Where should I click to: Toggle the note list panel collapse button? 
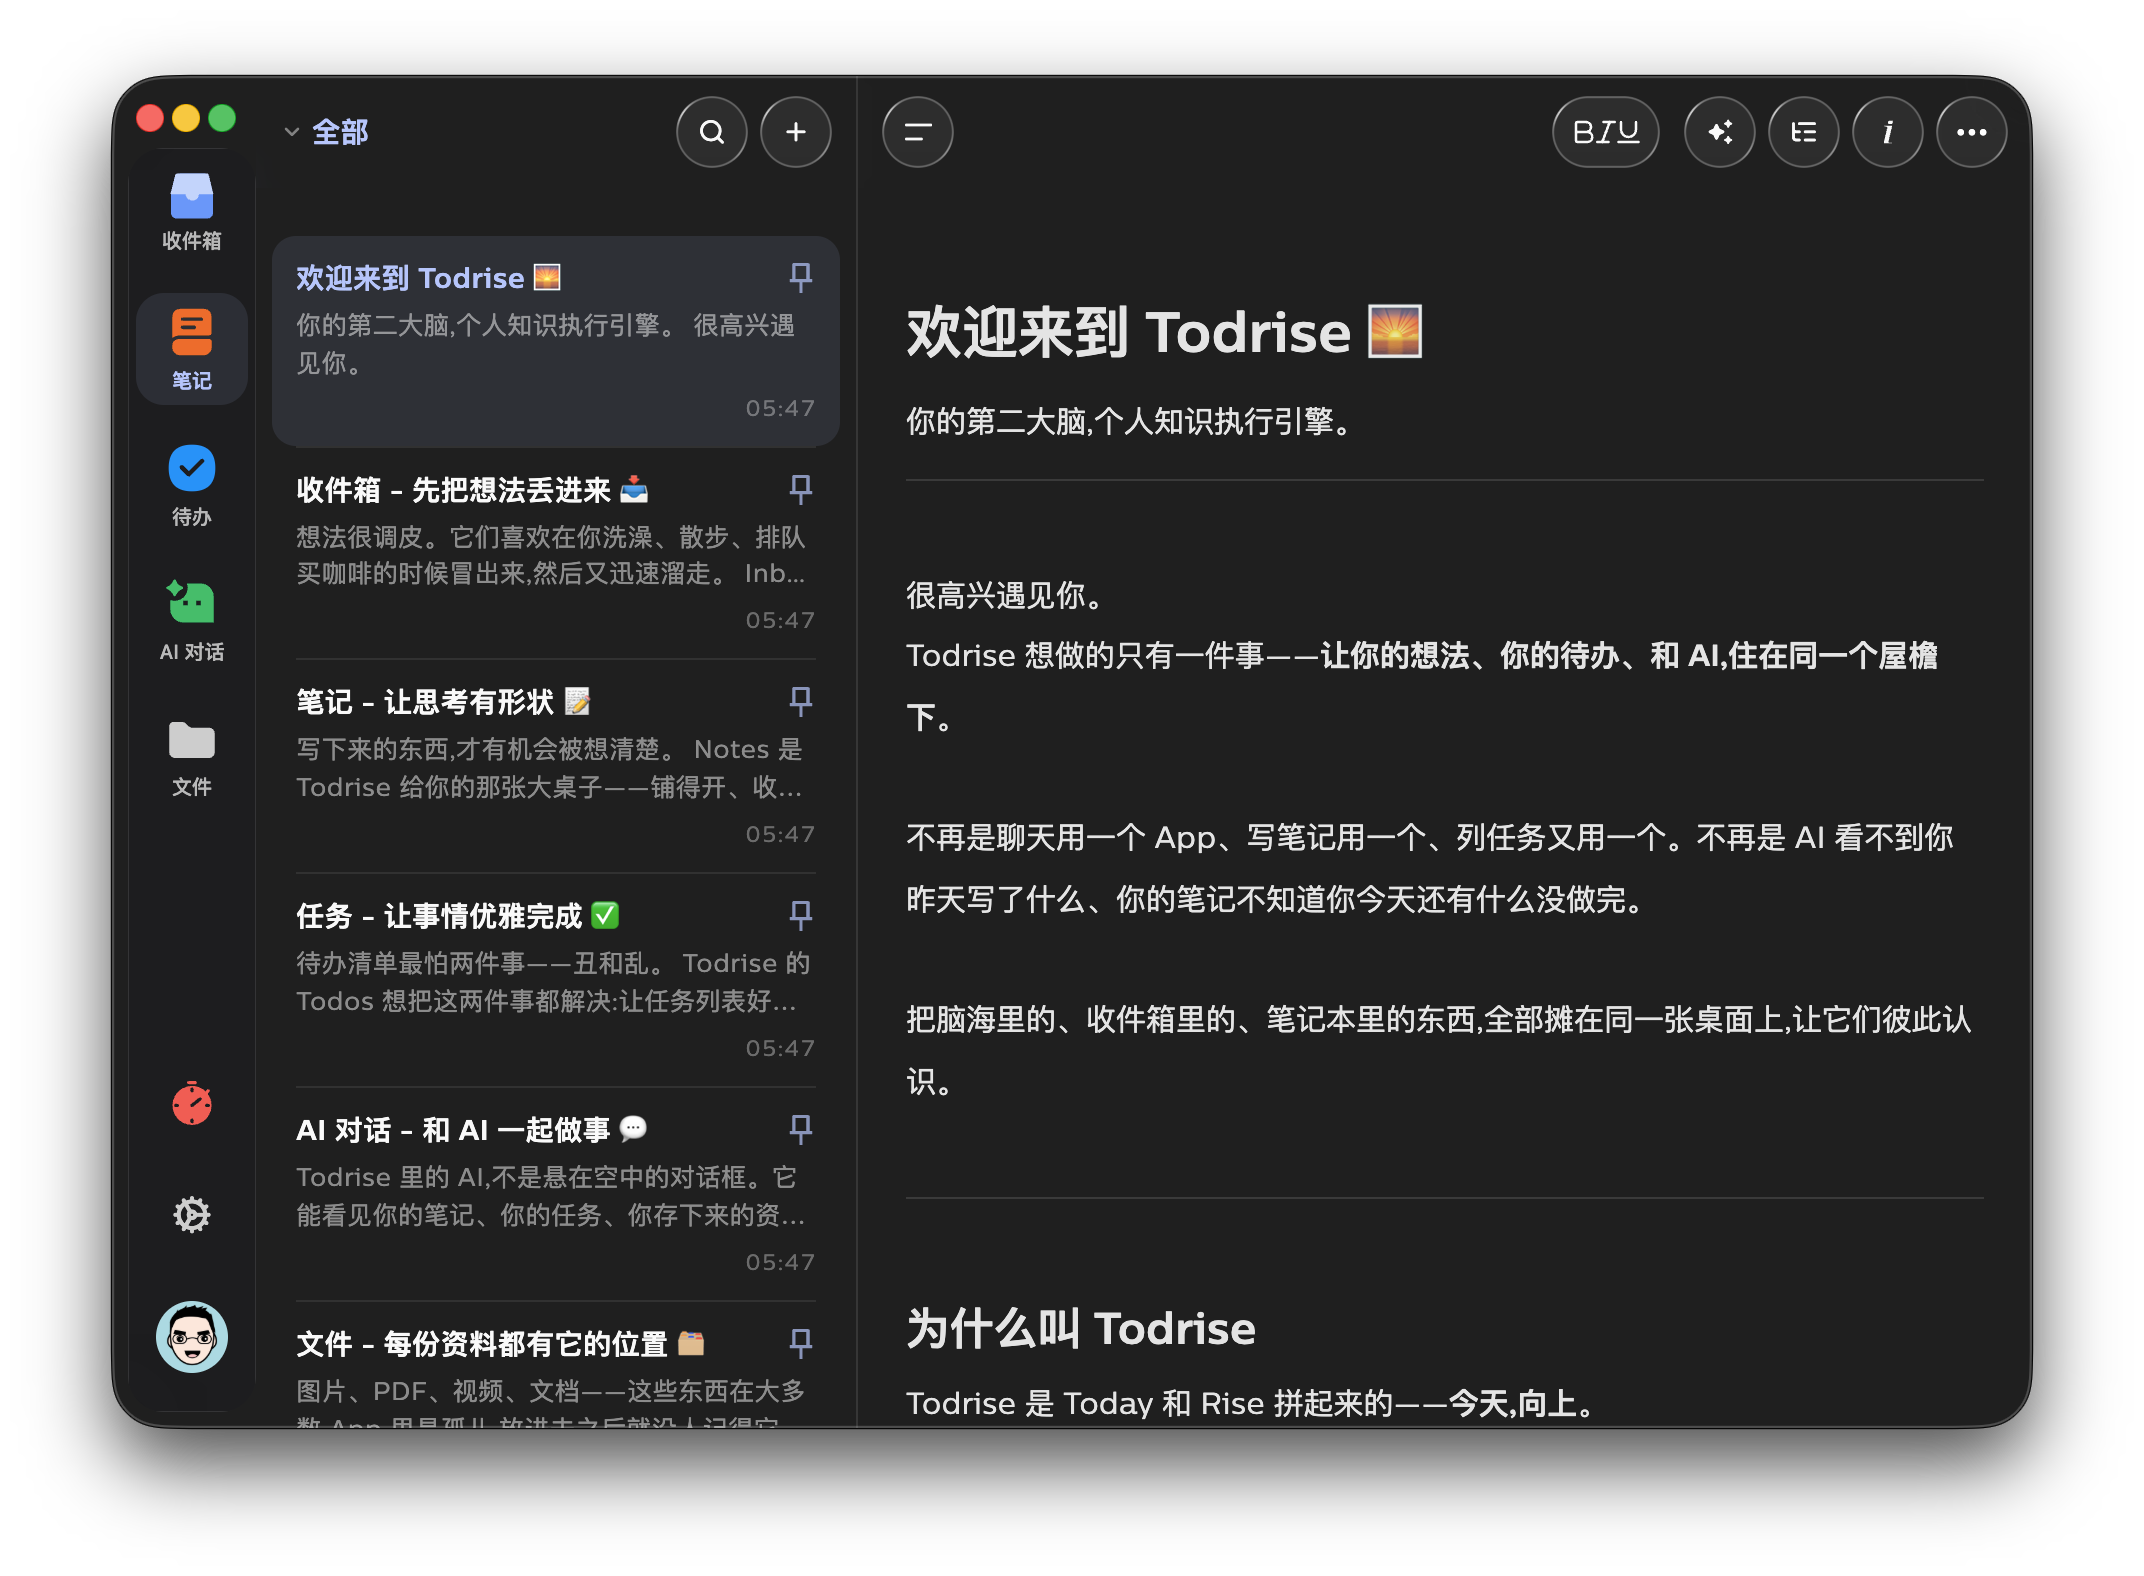click(x=917, y=132)
